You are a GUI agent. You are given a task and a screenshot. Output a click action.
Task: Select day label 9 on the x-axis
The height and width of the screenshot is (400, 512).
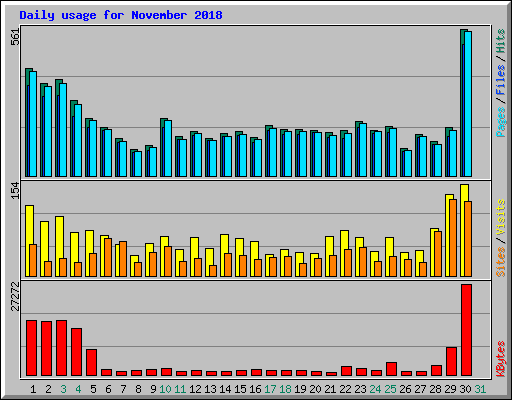153,389
